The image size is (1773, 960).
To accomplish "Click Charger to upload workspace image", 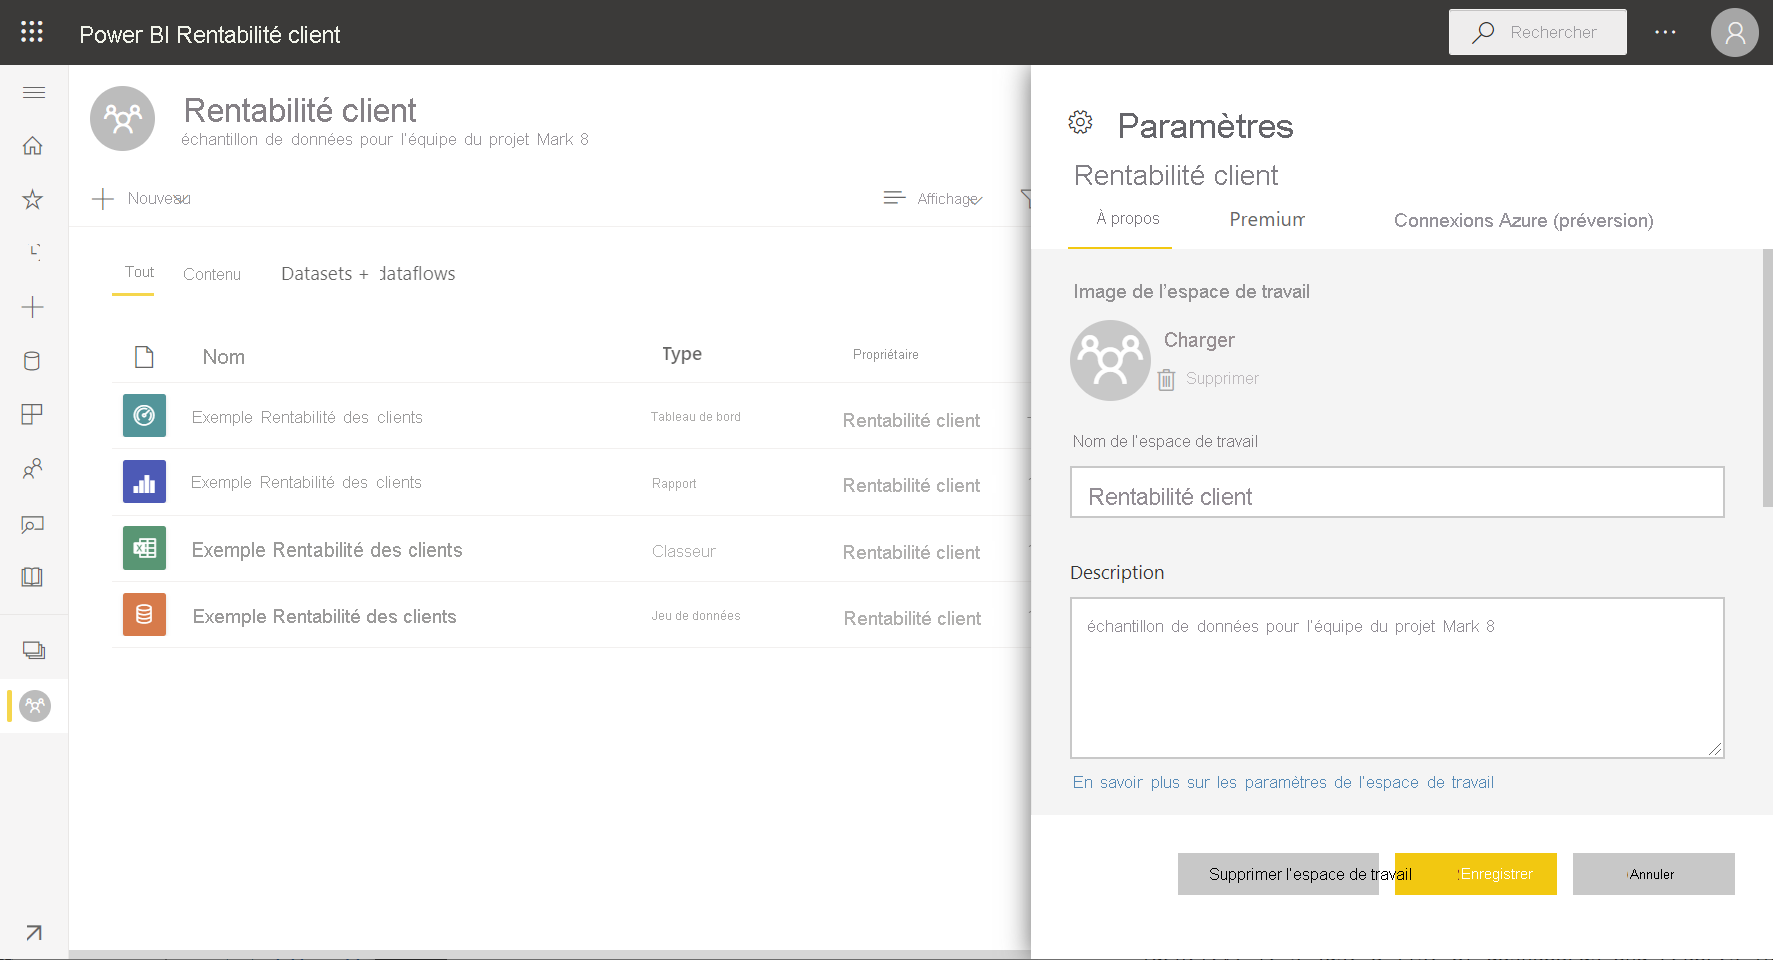I will (1199, 340).
